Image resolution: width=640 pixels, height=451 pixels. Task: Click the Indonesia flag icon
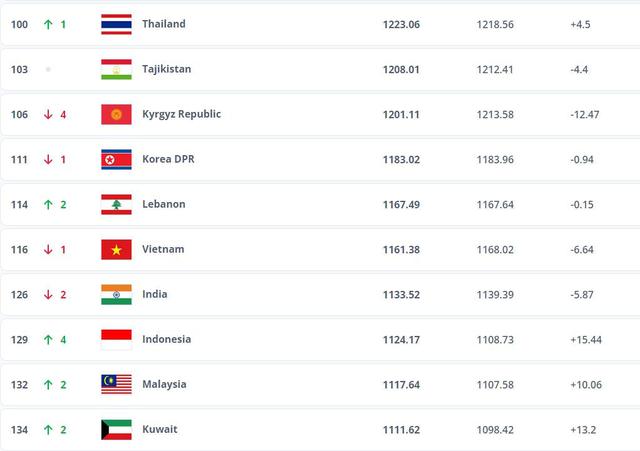pos(116,339)
